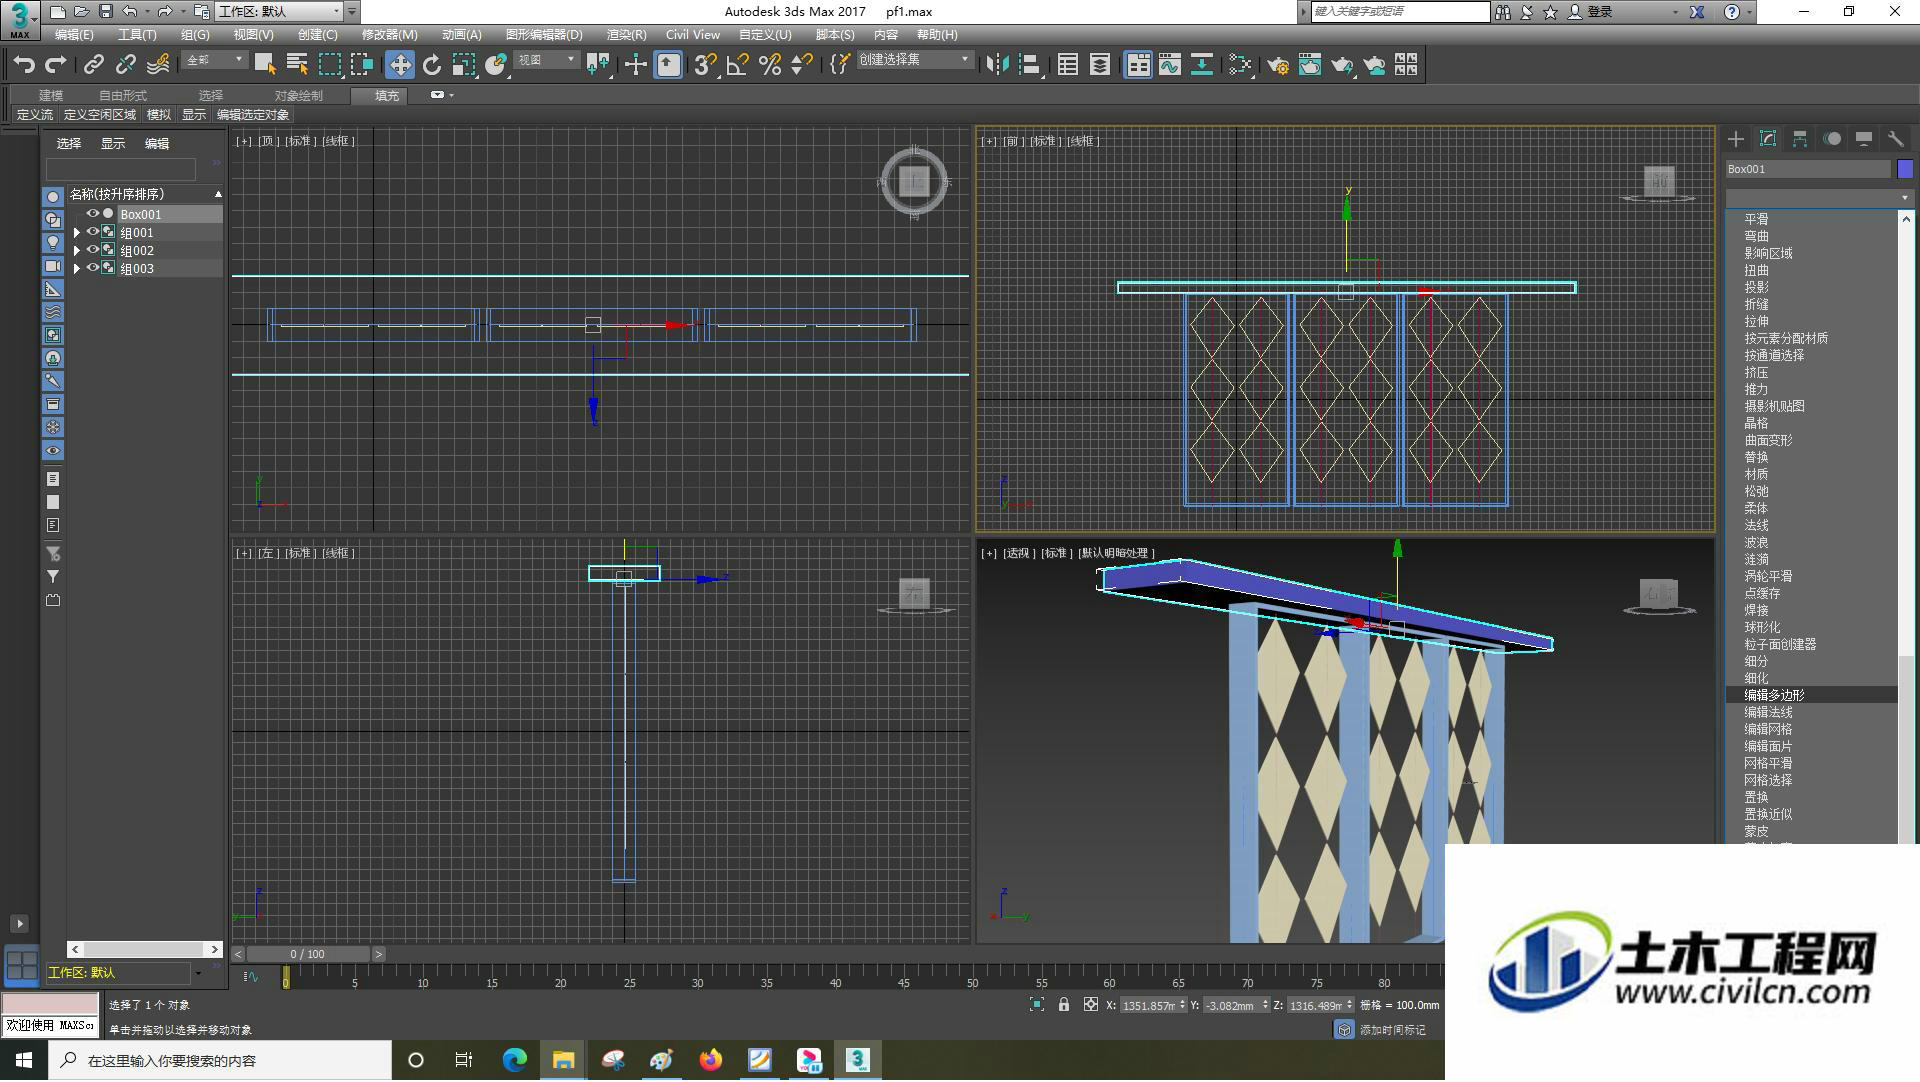The height and width of the screenshot is (1082, 1920).
Task: Open the modifier list dropdown
Action: click(1819, 197)
